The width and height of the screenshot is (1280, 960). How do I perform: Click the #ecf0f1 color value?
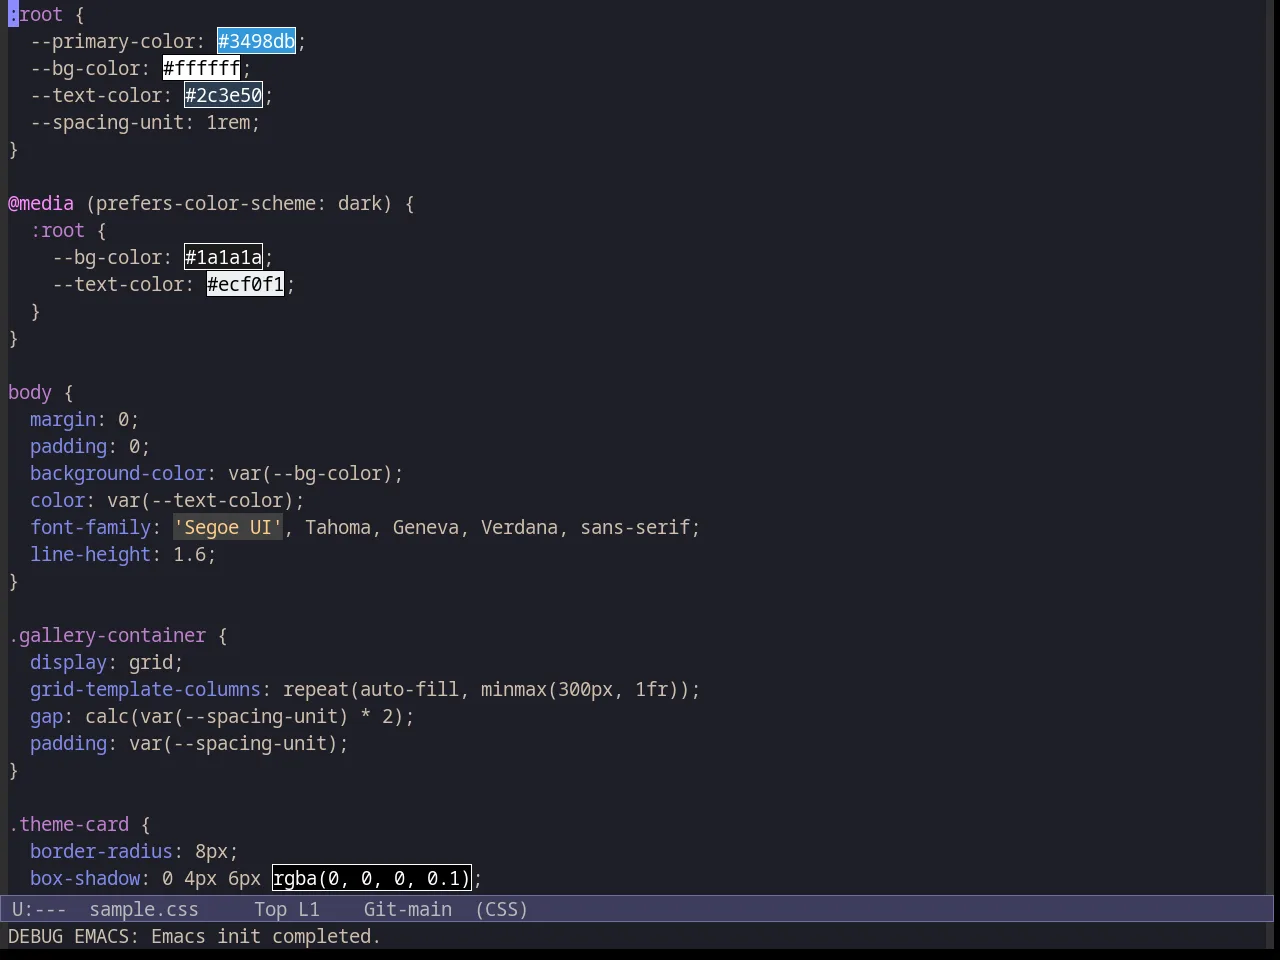[x=245, y=284]
